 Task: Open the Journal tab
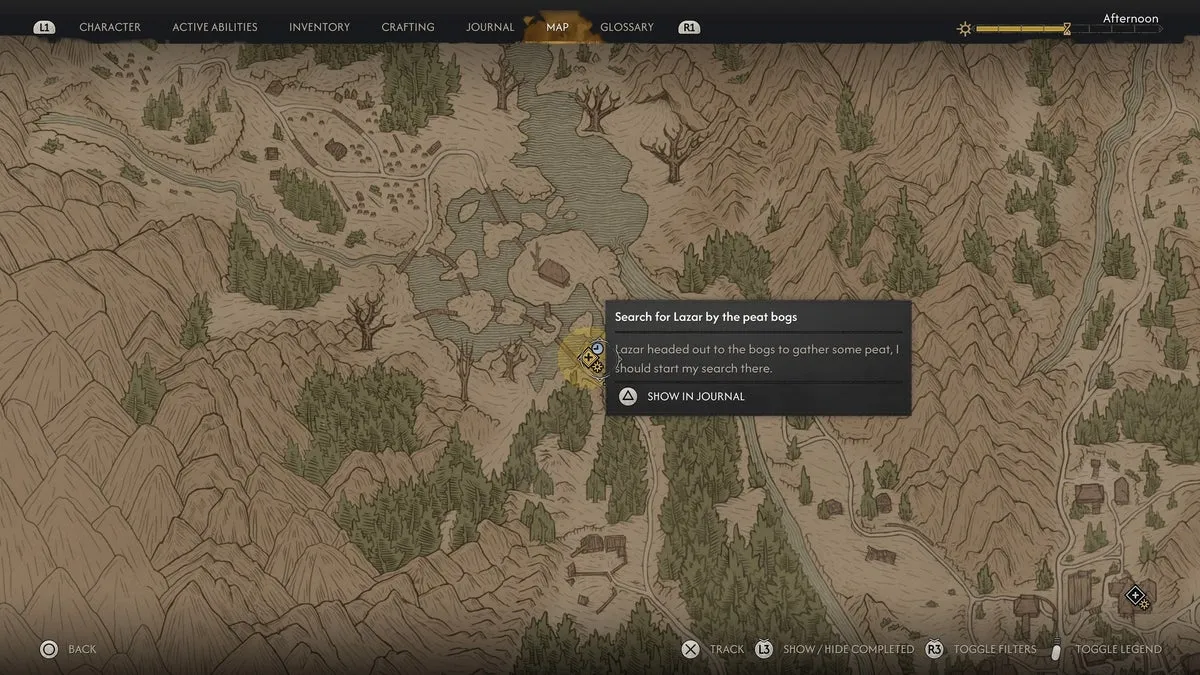click(x=490, y=27)
